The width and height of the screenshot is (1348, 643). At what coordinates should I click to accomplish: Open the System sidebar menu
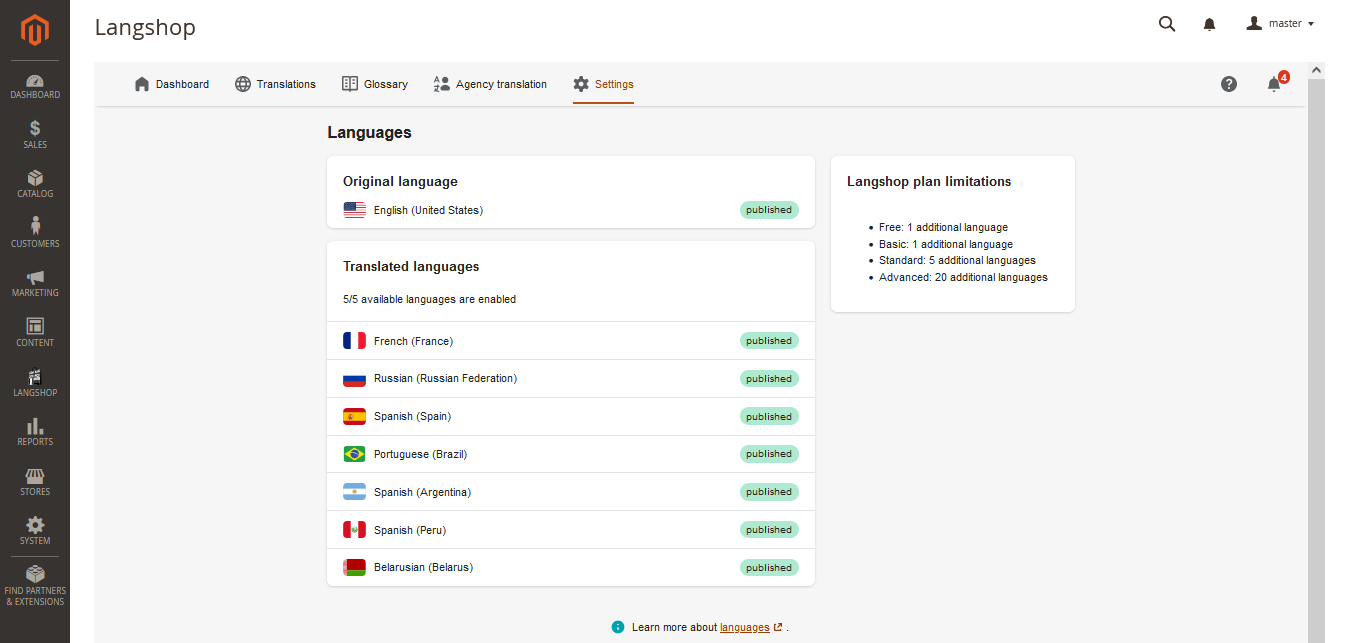[x=35, y=531]
